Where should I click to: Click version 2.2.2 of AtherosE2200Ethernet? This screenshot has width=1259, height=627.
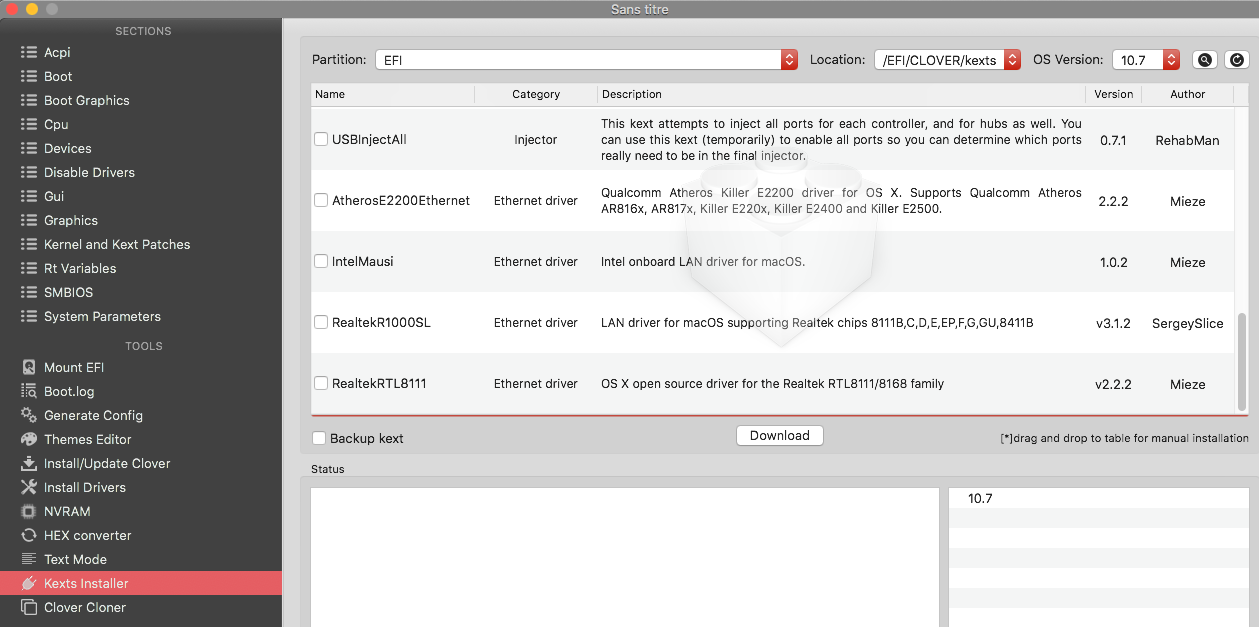point(1113,201)
